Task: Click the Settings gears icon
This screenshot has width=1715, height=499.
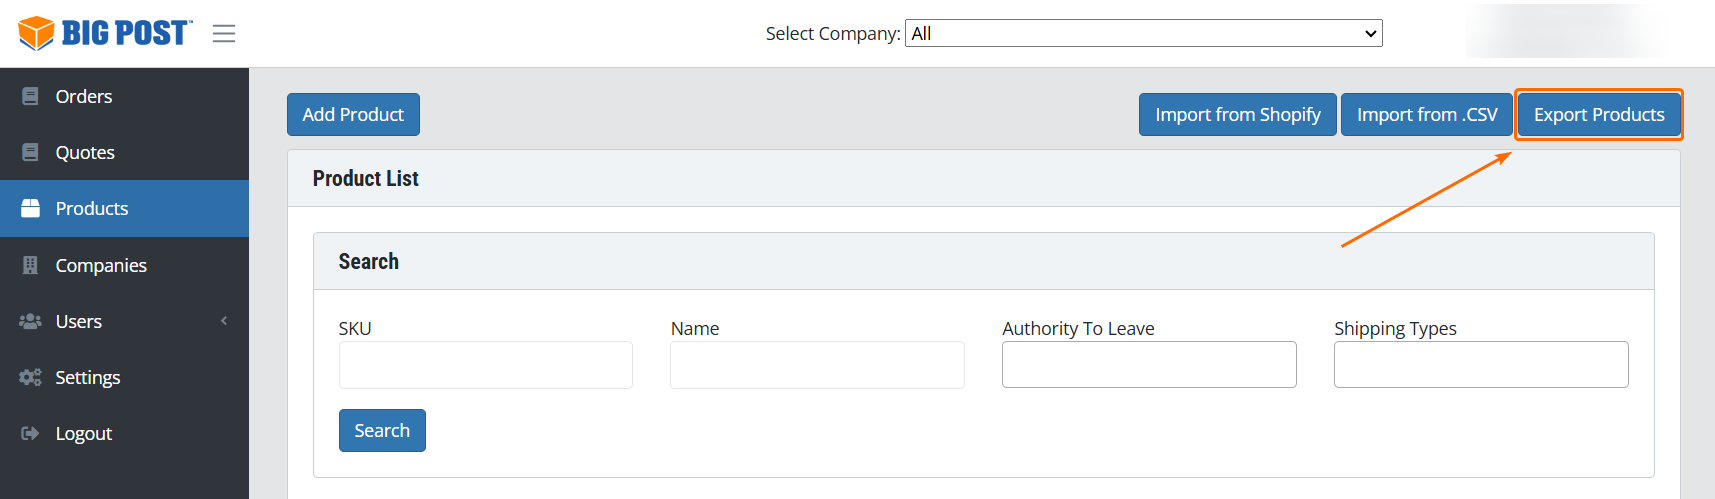Action: coord(30,377)
